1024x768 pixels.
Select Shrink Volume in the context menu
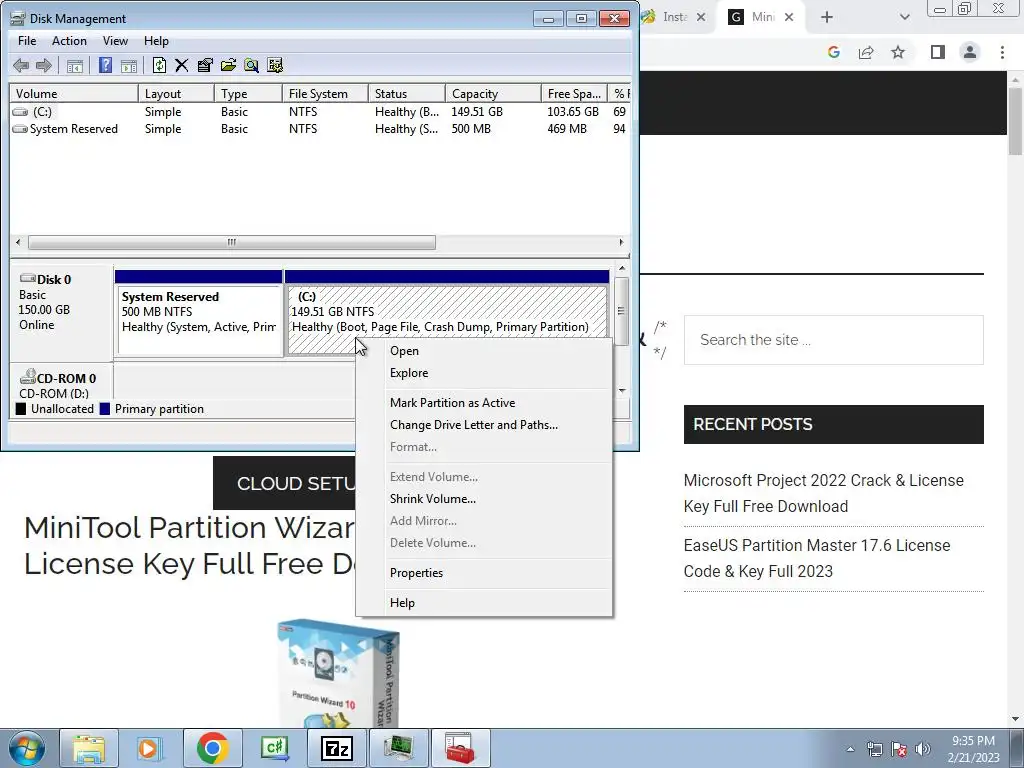tap(484, 499)
